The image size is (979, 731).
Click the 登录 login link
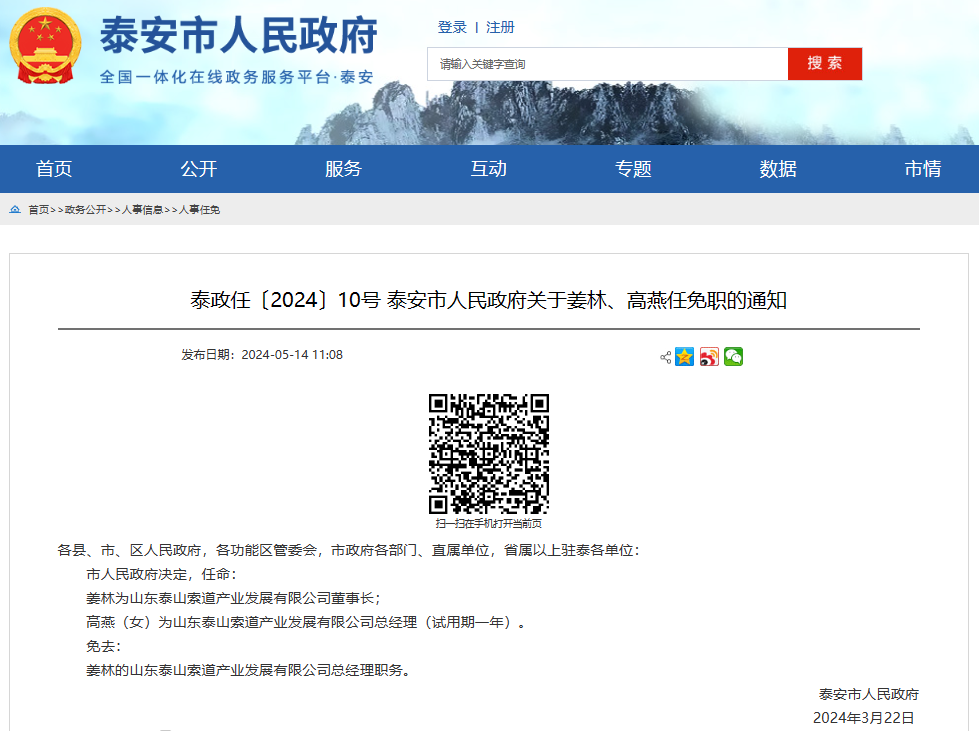(x=452, y=27)
